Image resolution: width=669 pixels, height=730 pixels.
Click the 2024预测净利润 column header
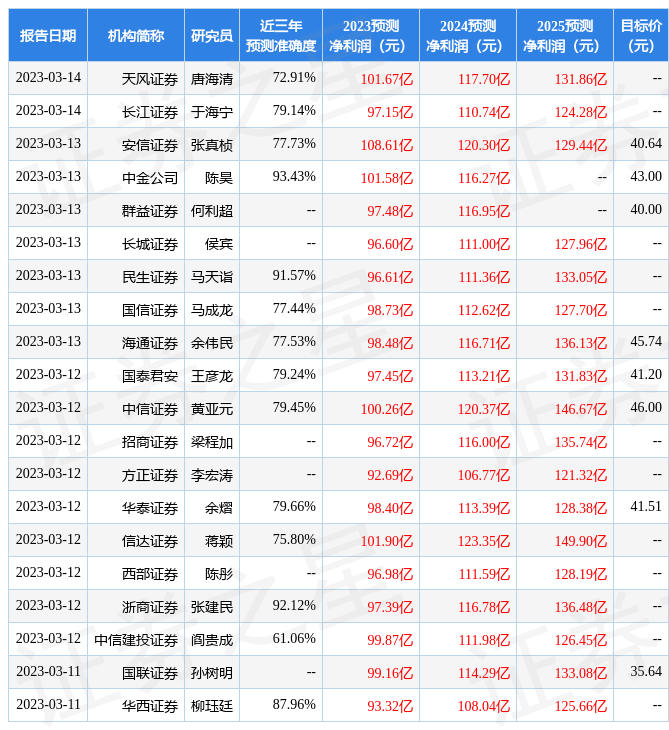click(x=468, y=35)
